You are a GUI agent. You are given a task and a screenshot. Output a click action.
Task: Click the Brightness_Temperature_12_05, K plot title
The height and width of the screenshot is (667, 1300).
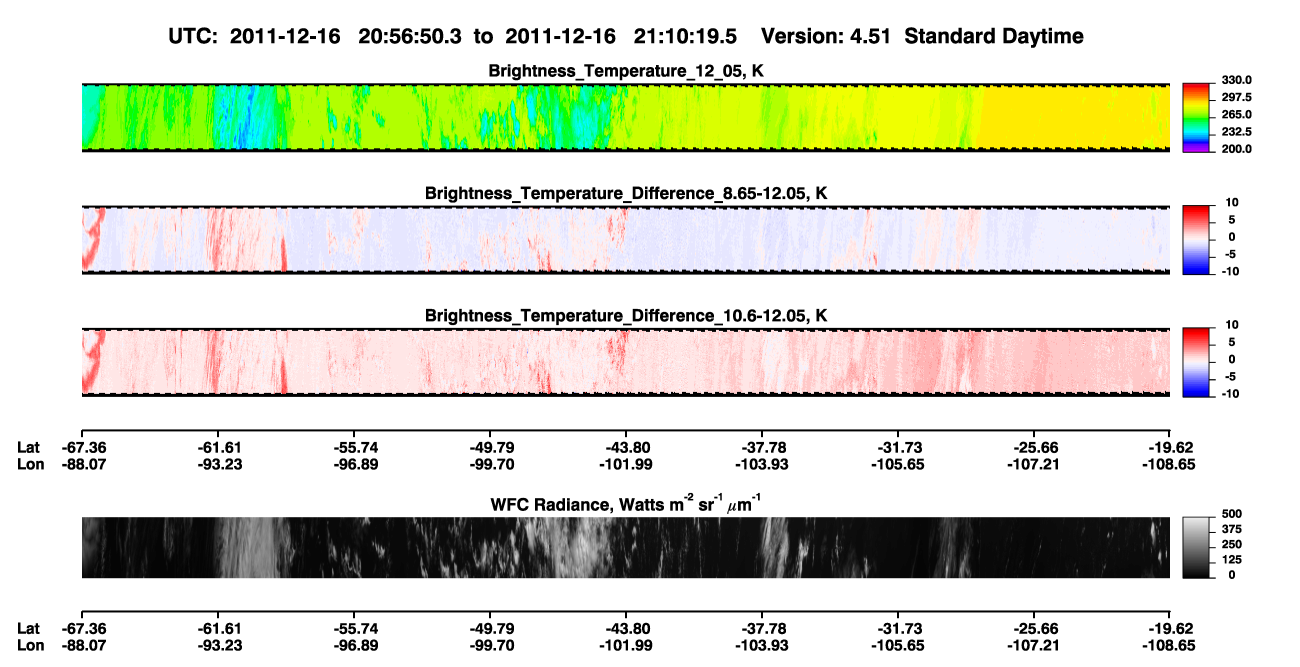(x=626, y=71)
